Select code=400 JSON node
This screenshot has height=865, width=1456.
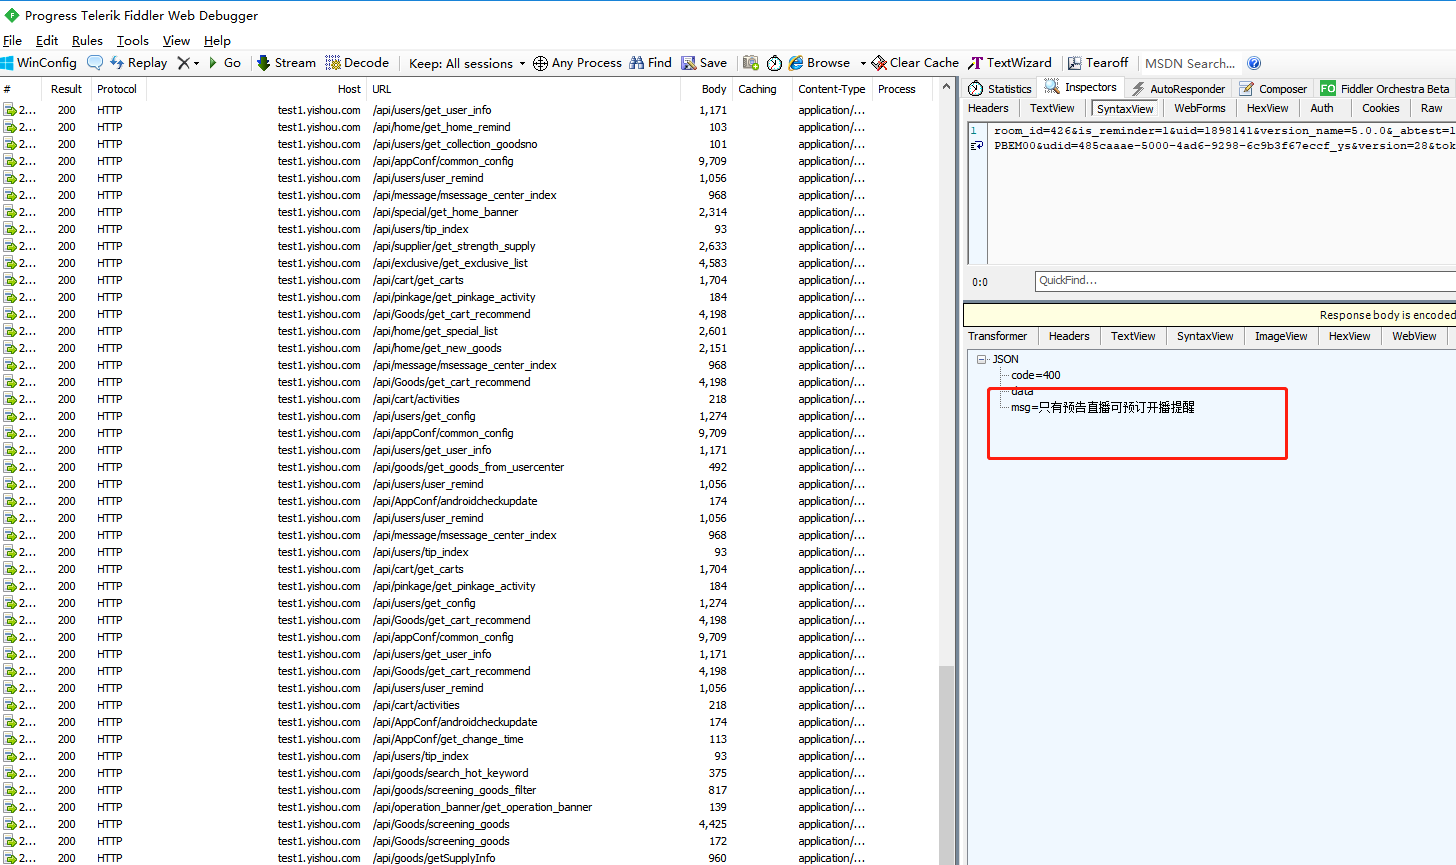tap(1036, 375)
